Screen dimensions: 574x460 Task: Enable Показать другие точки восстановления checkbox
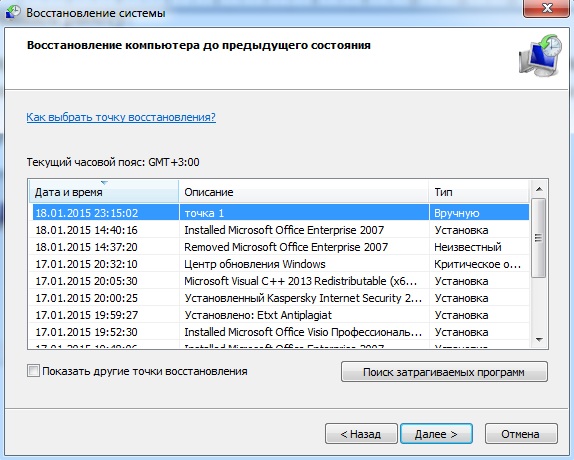tap(33, 371)
